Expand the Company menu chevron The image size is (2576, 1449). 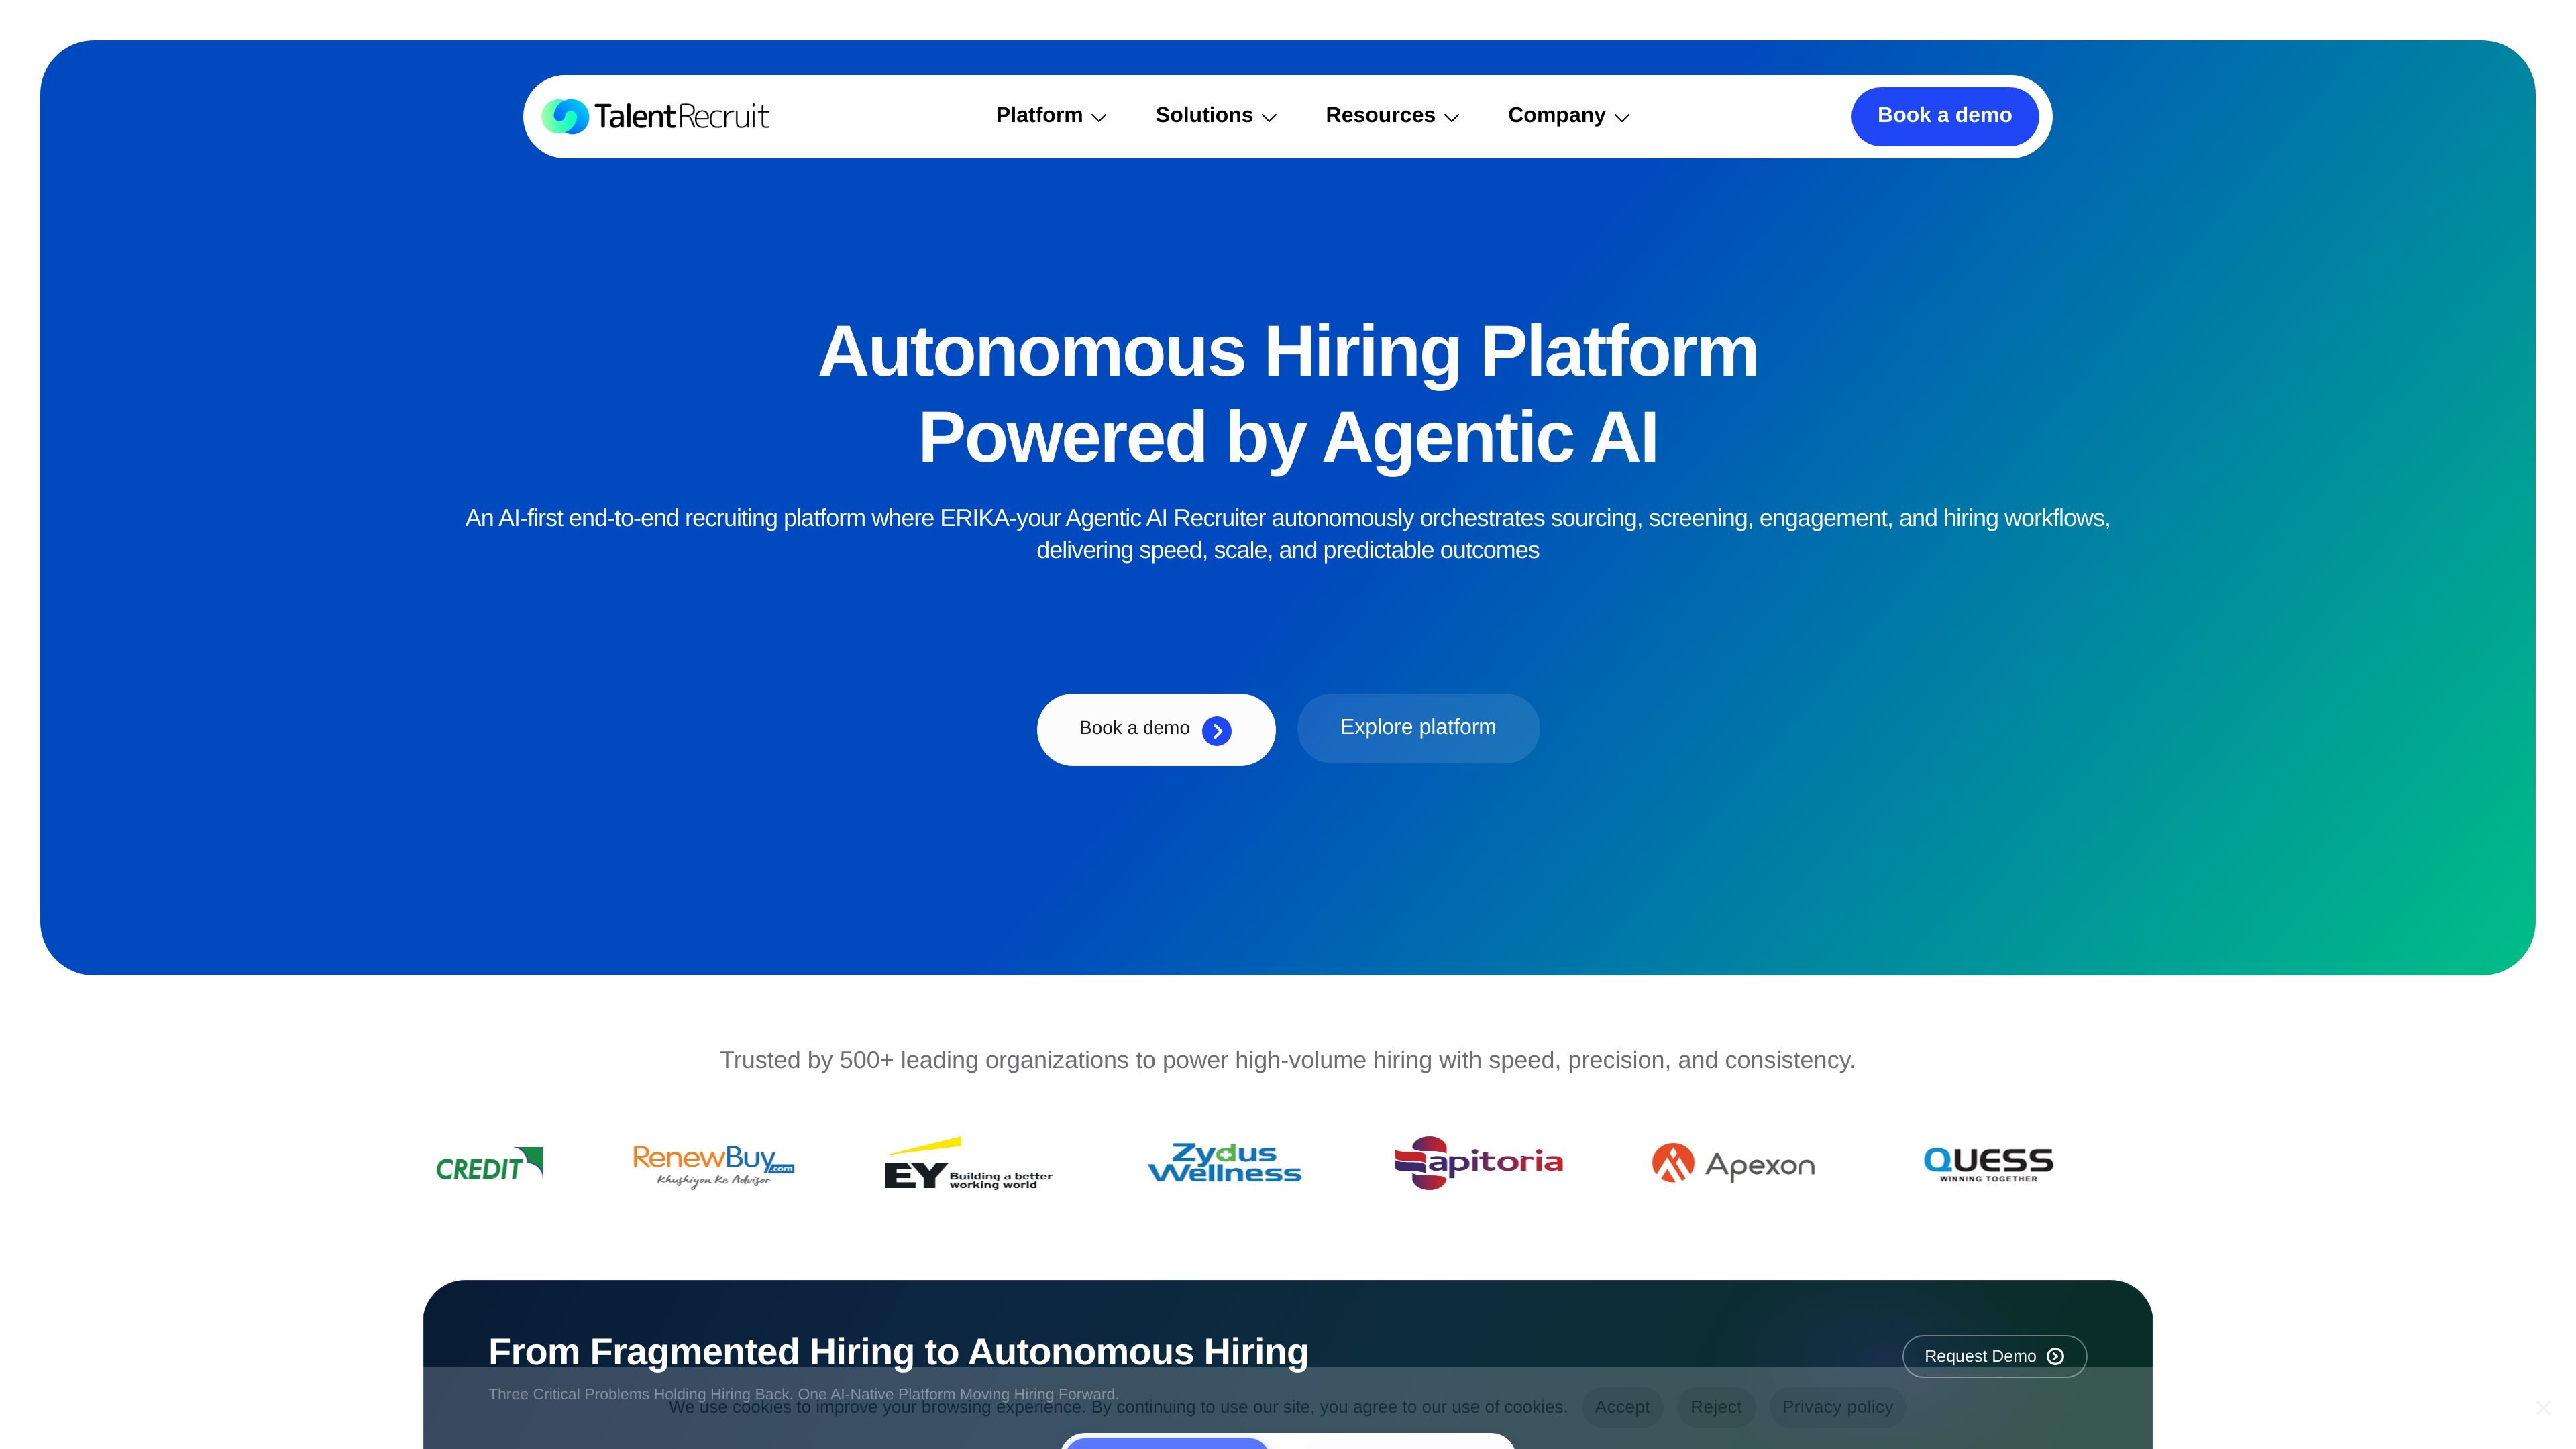click(1622, 117)
